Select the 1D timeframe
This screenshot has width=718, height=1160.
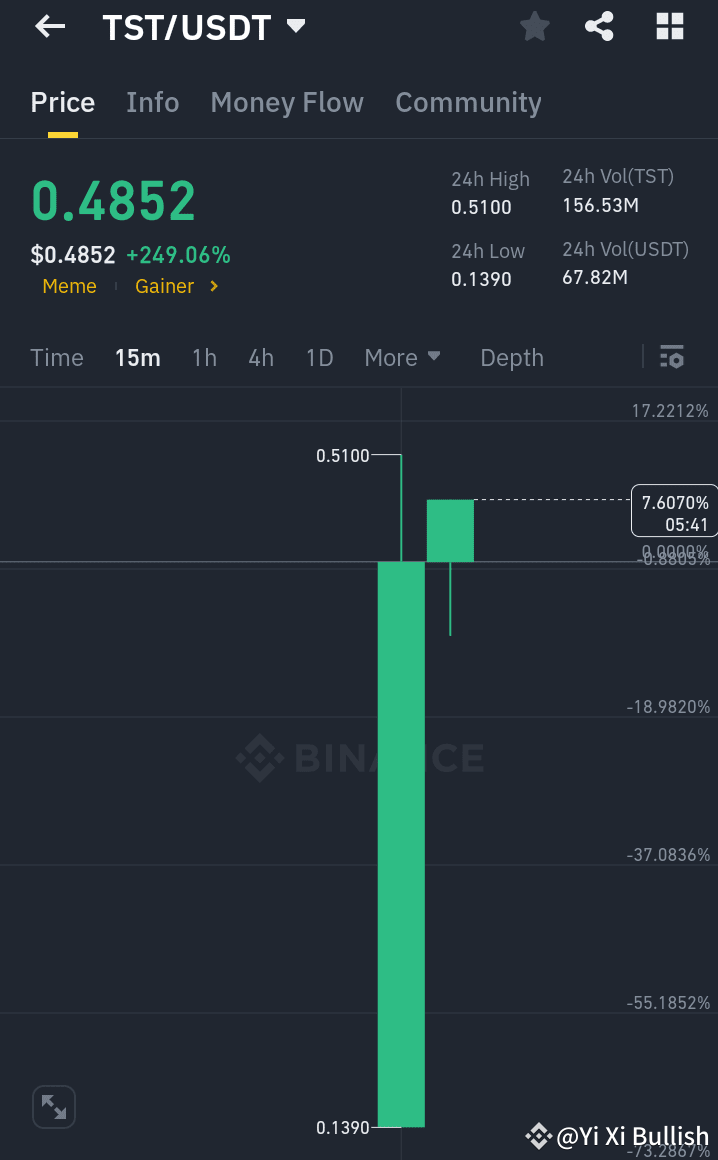tap(319, 357)
